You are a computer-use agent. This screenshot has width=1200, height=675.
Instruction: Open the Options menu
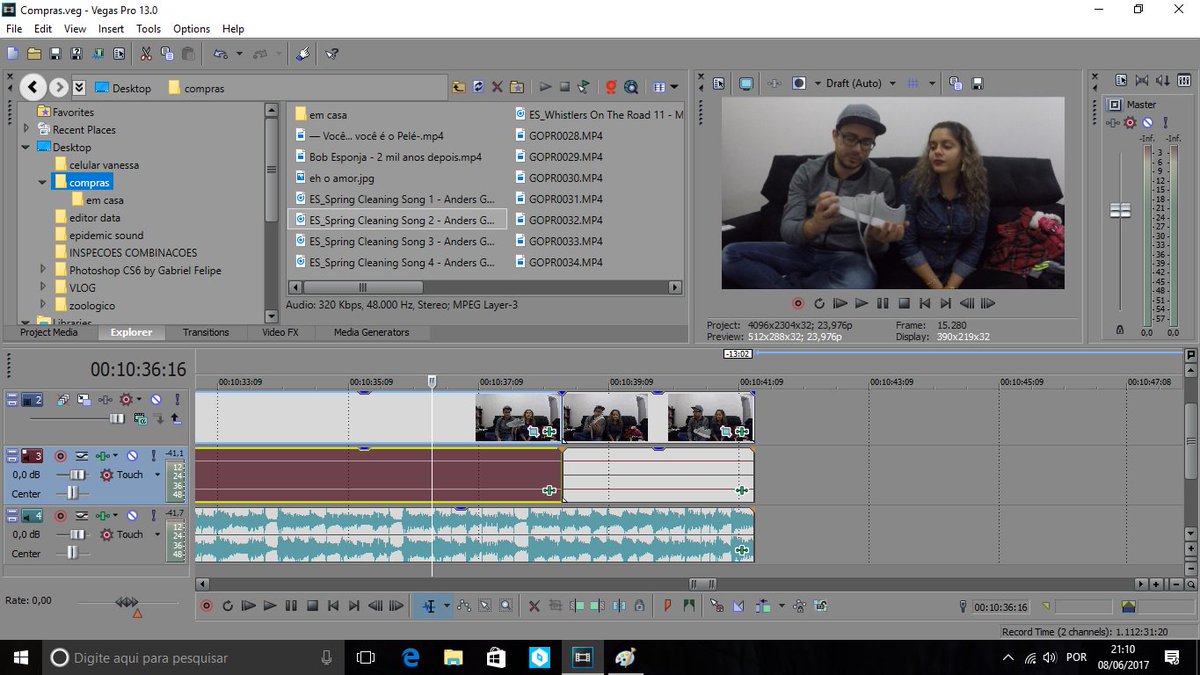(x=191, y=29)
